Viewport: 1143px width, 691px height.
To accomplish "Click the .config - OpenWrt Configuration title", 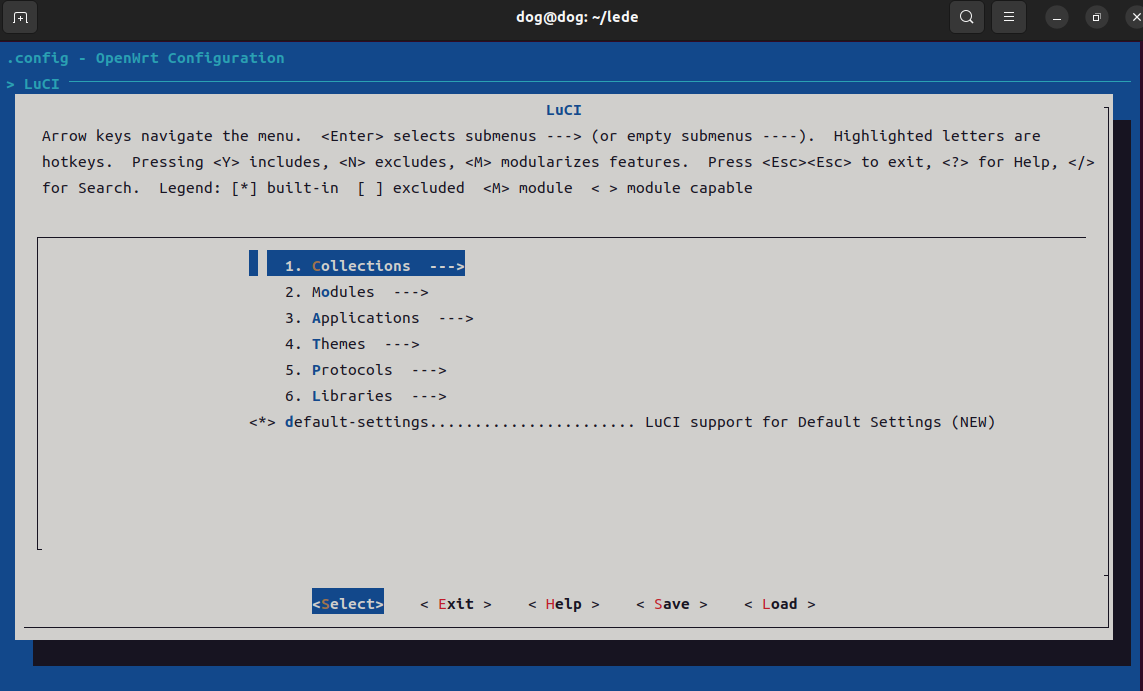I will [146, 58].
